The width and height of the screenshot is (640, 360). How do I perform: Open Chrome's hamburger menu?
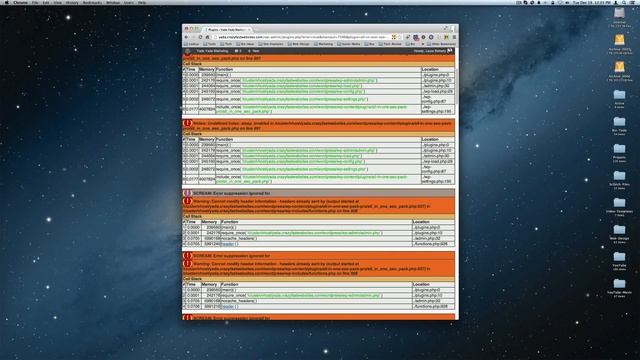coord(454,37)
